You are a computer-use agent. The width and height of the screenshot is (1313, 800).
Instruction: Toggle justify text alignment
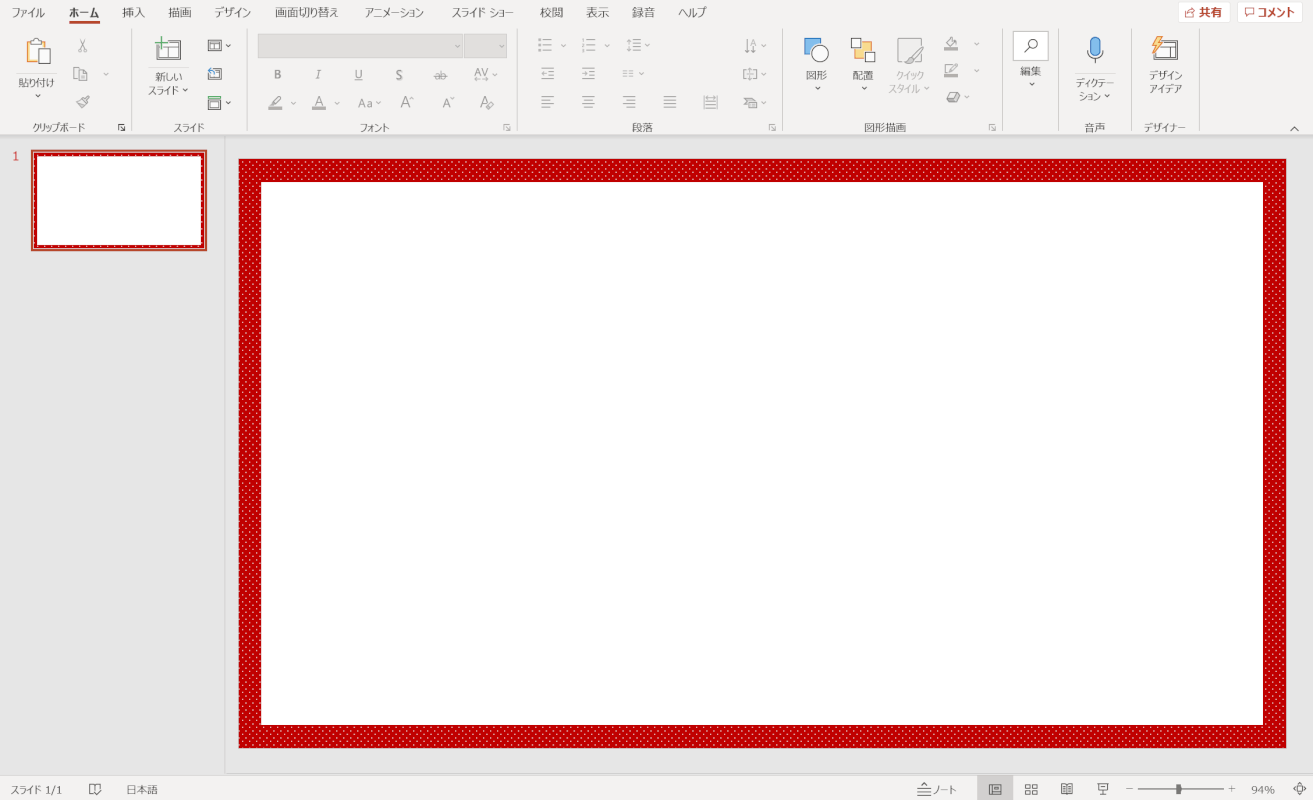pos(670,102)
